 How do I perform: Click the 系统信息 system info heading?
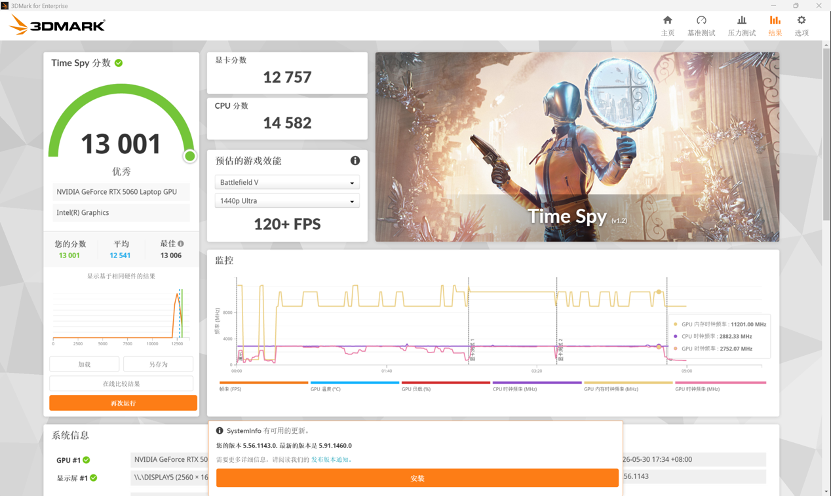[x=70, y=436]
